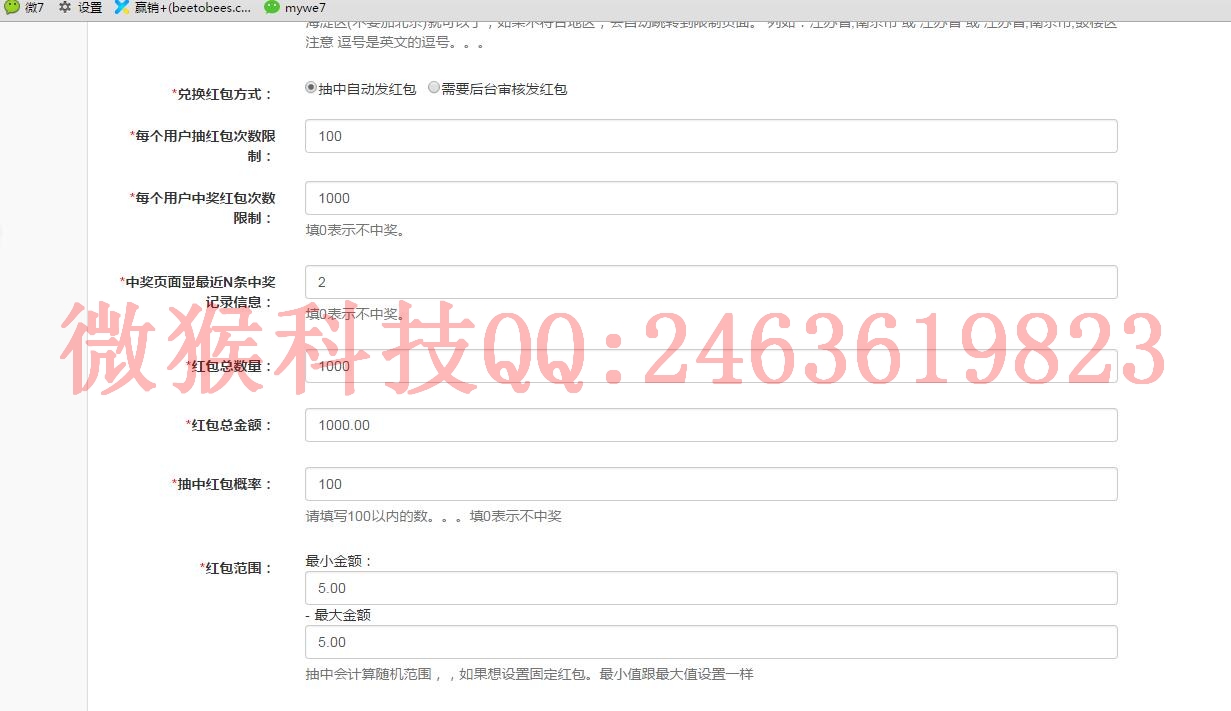Focus the 最小金额 input field
The image size is (1231, 711).
point(711,588)
